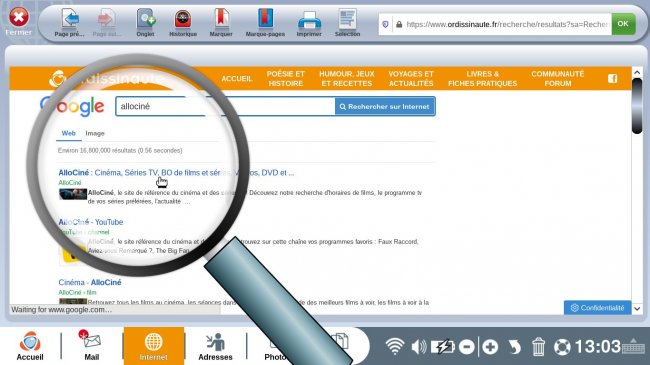Click the battery charging icon

(443, 347)
